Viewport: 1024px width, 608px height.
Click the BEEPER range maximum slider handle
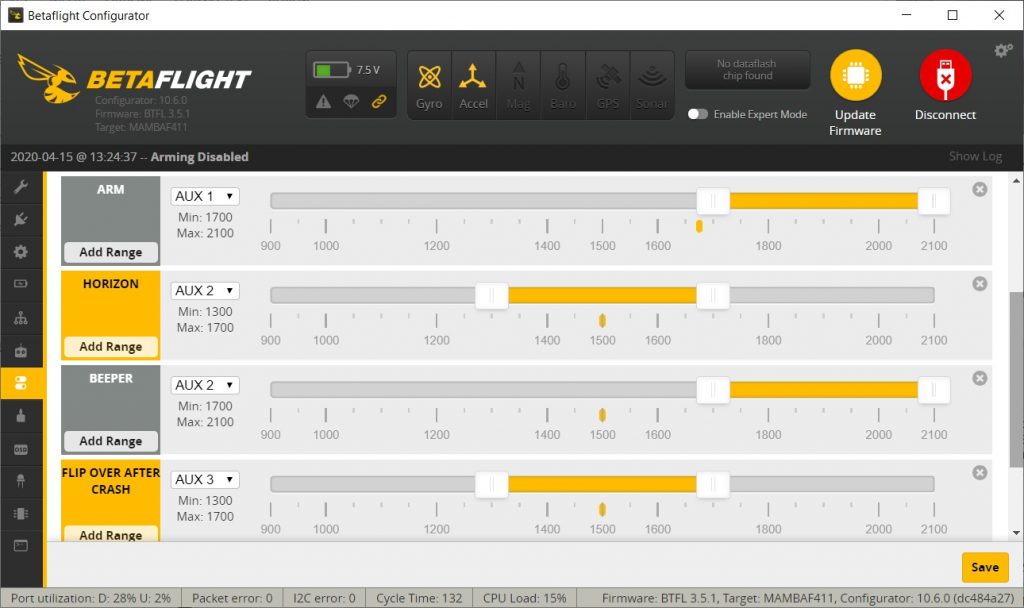coord(934,391)
